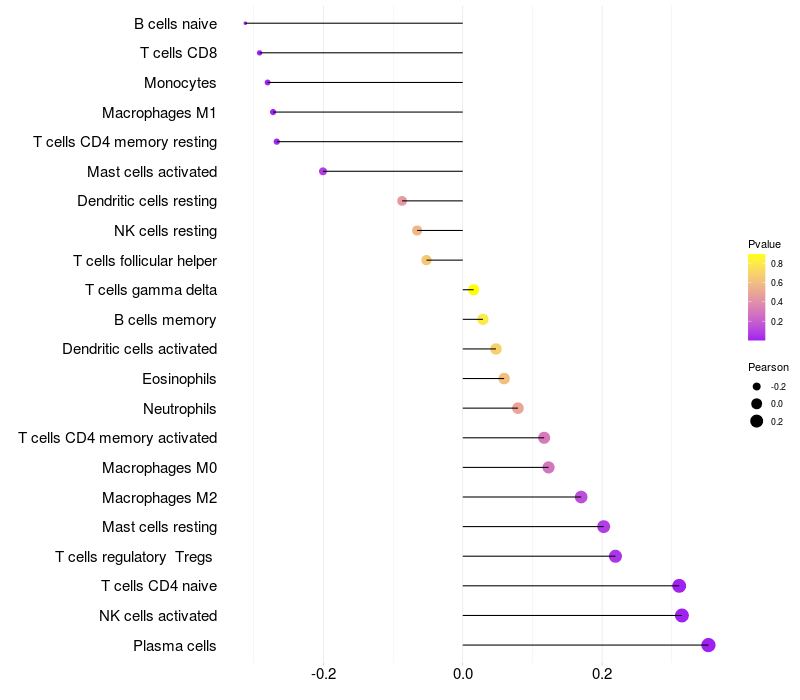
Task: Click the 0.0 x-axis tick label
Action: pyautogui.click(x=463, y=674)
